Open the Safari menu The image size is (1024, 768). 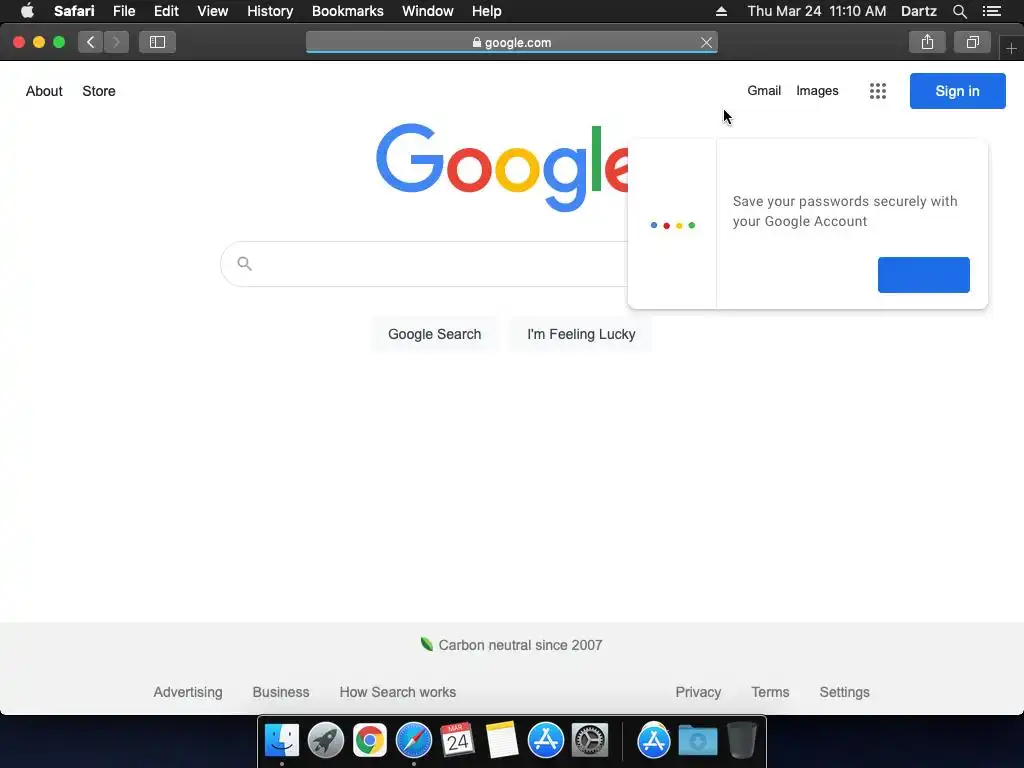(74, 11)
